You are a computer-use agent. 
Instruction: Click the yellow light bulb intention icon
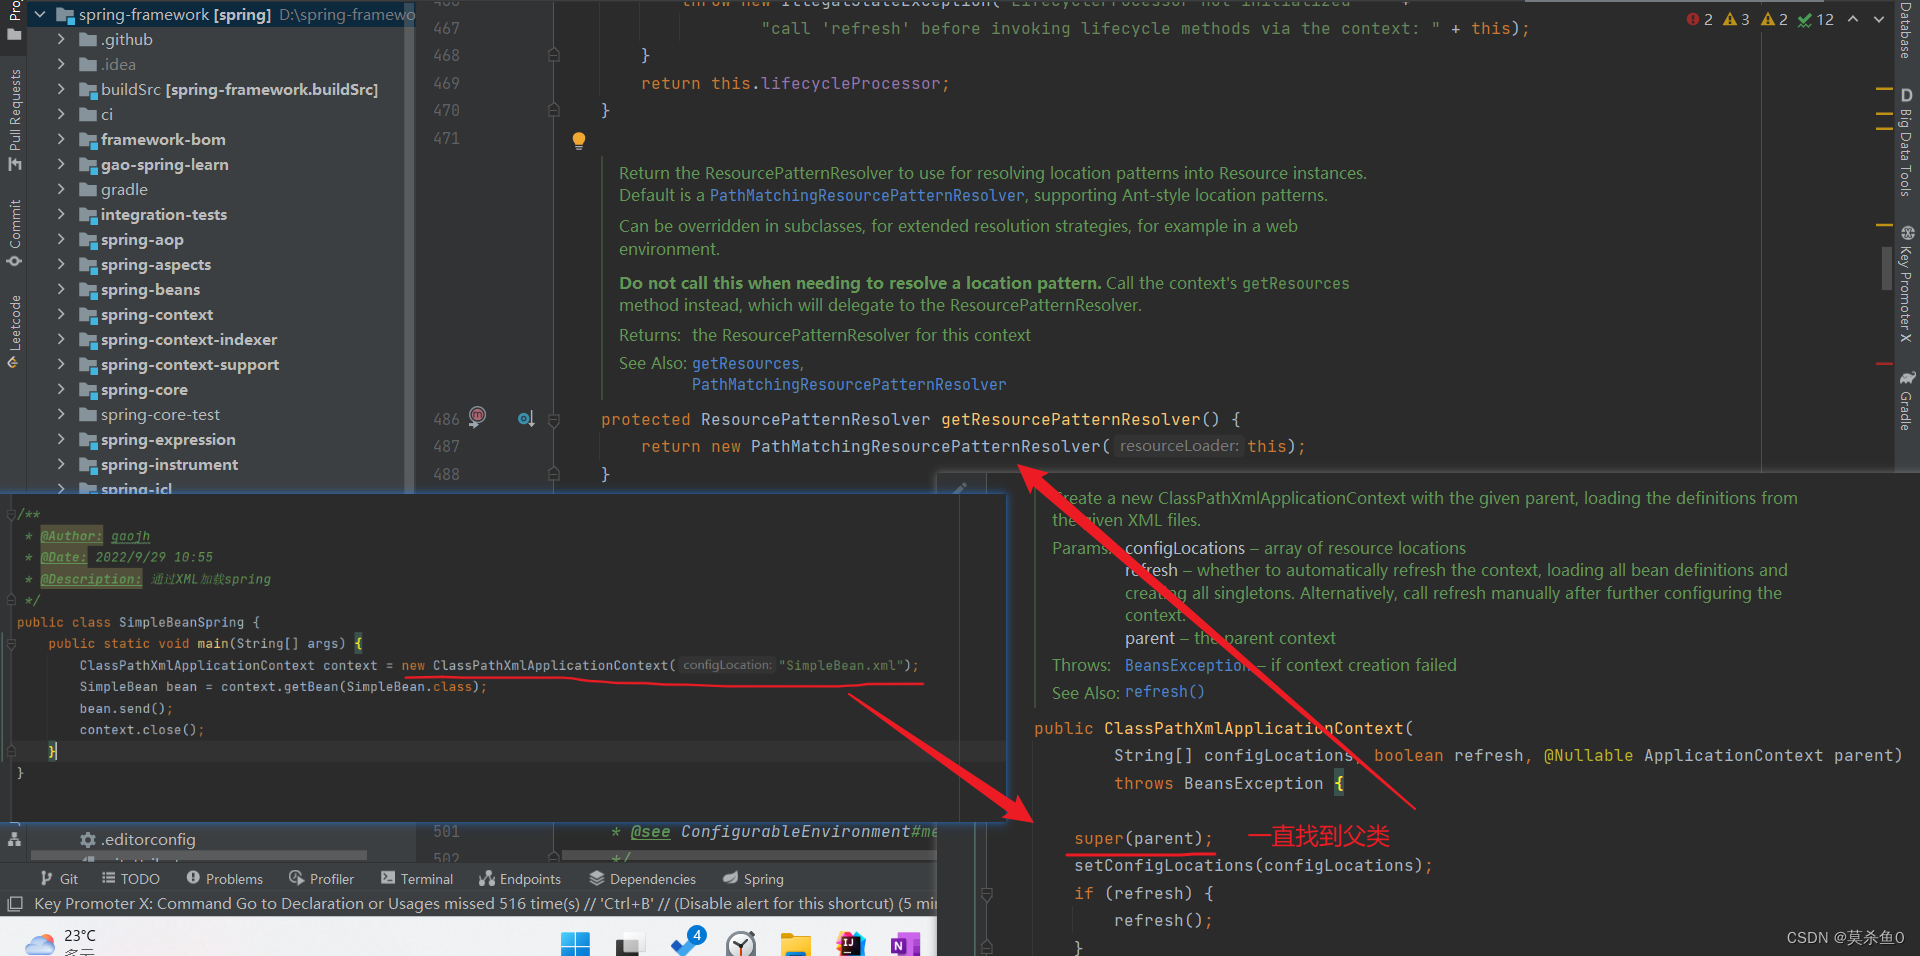(x=578, y=141)
